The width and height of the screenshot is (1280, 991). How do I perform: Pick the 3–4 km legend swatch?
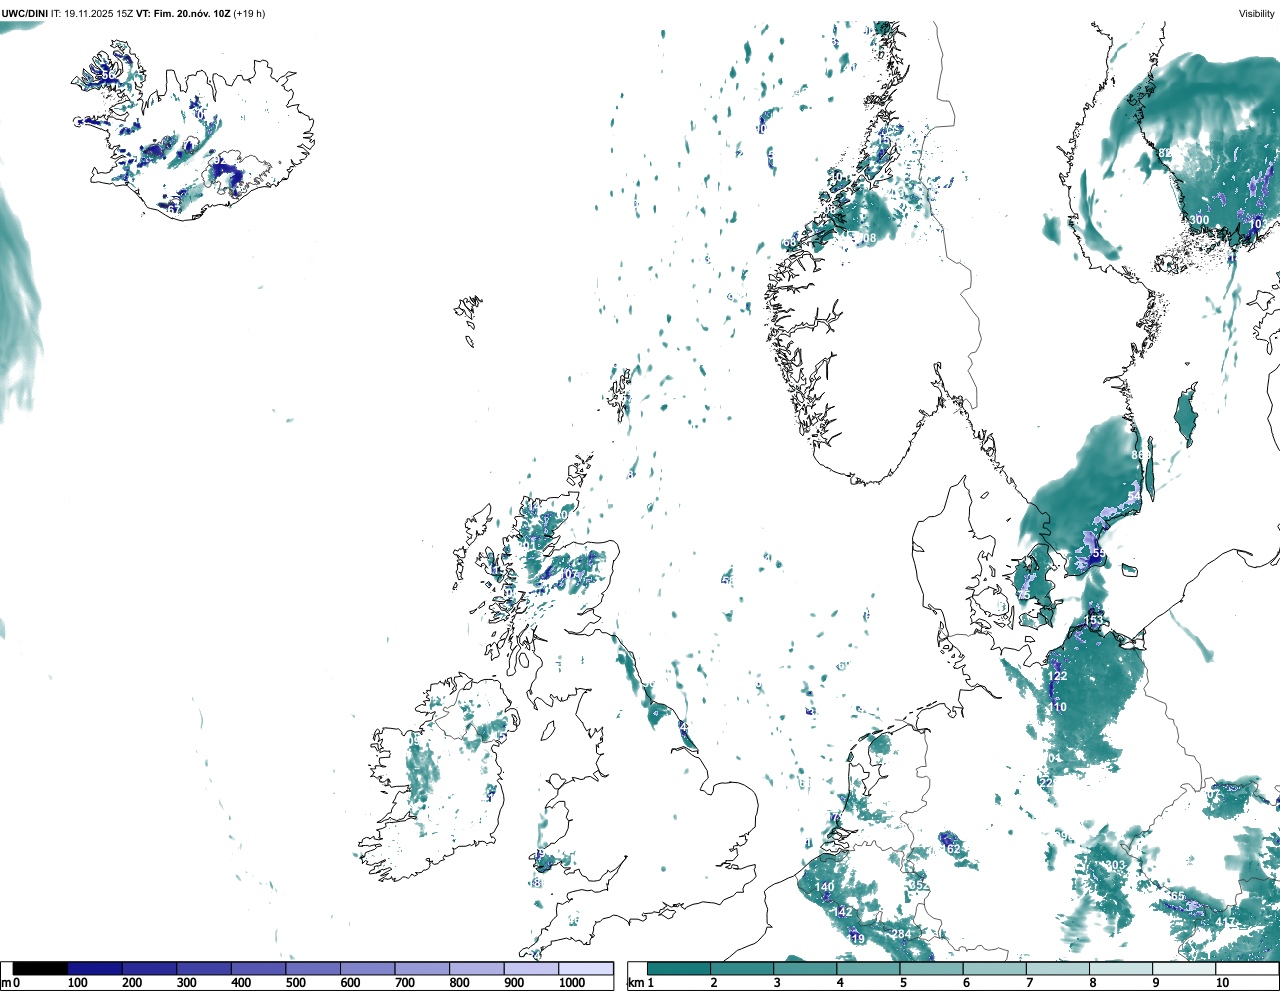[x=805, y=969]
